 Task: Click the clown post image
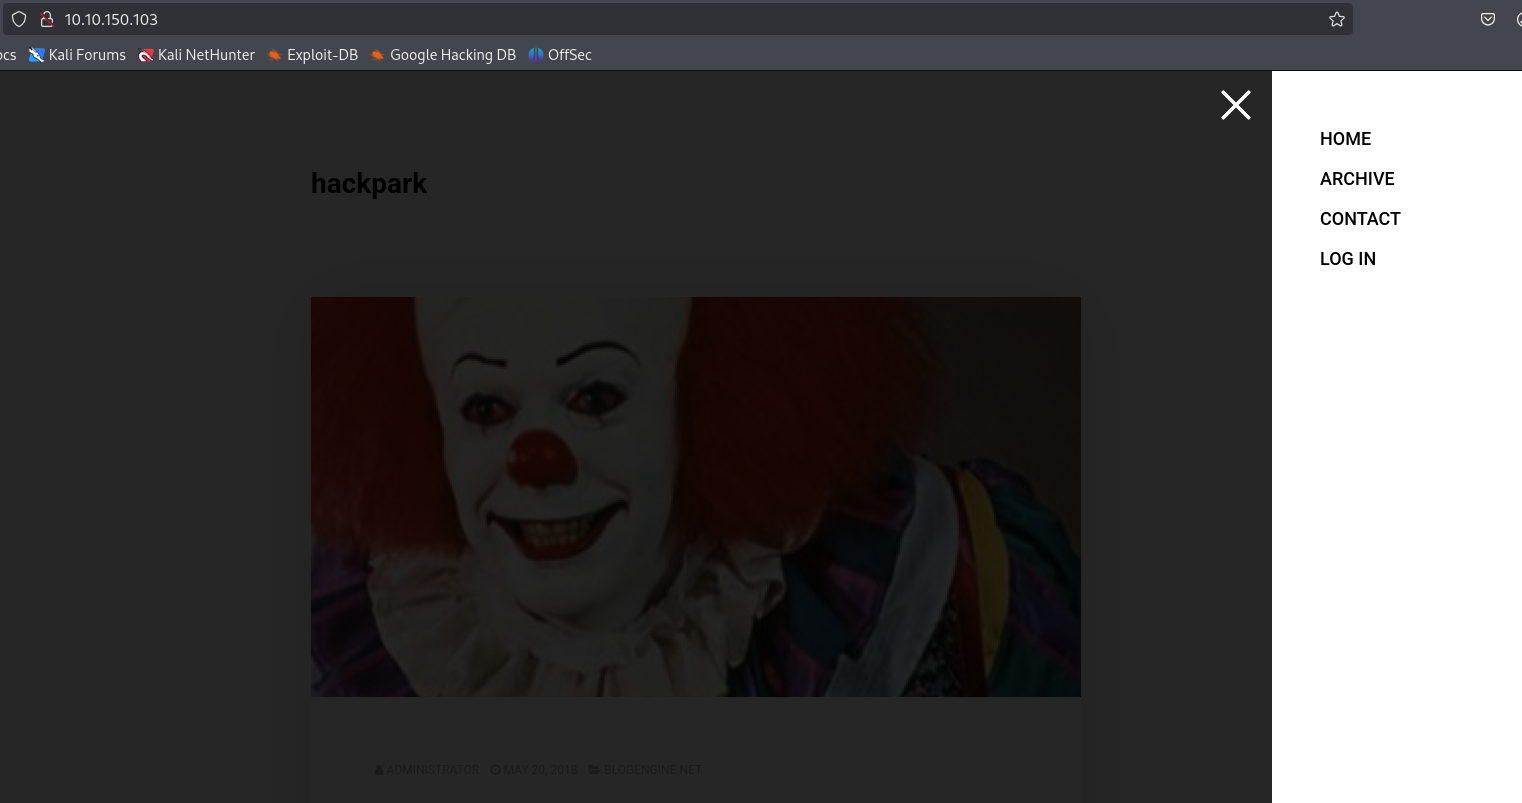[695, 496]
